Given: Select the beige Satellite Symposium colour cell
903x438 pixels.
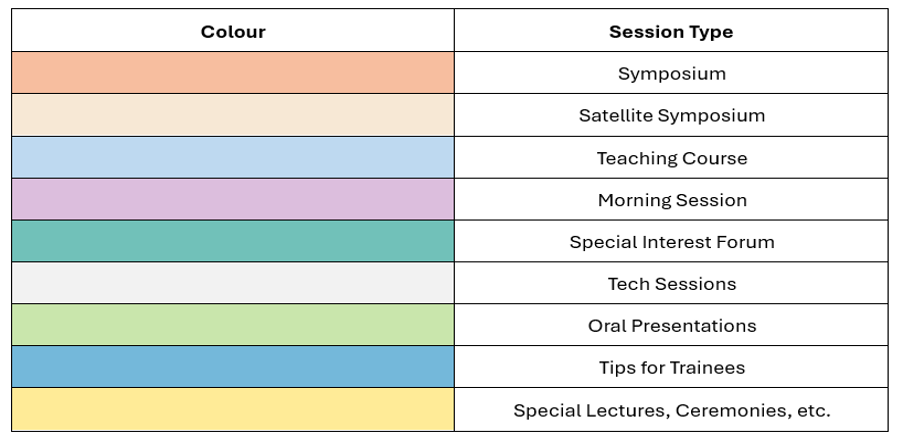Looking at the screenshot, I should [x=233, y=115].
